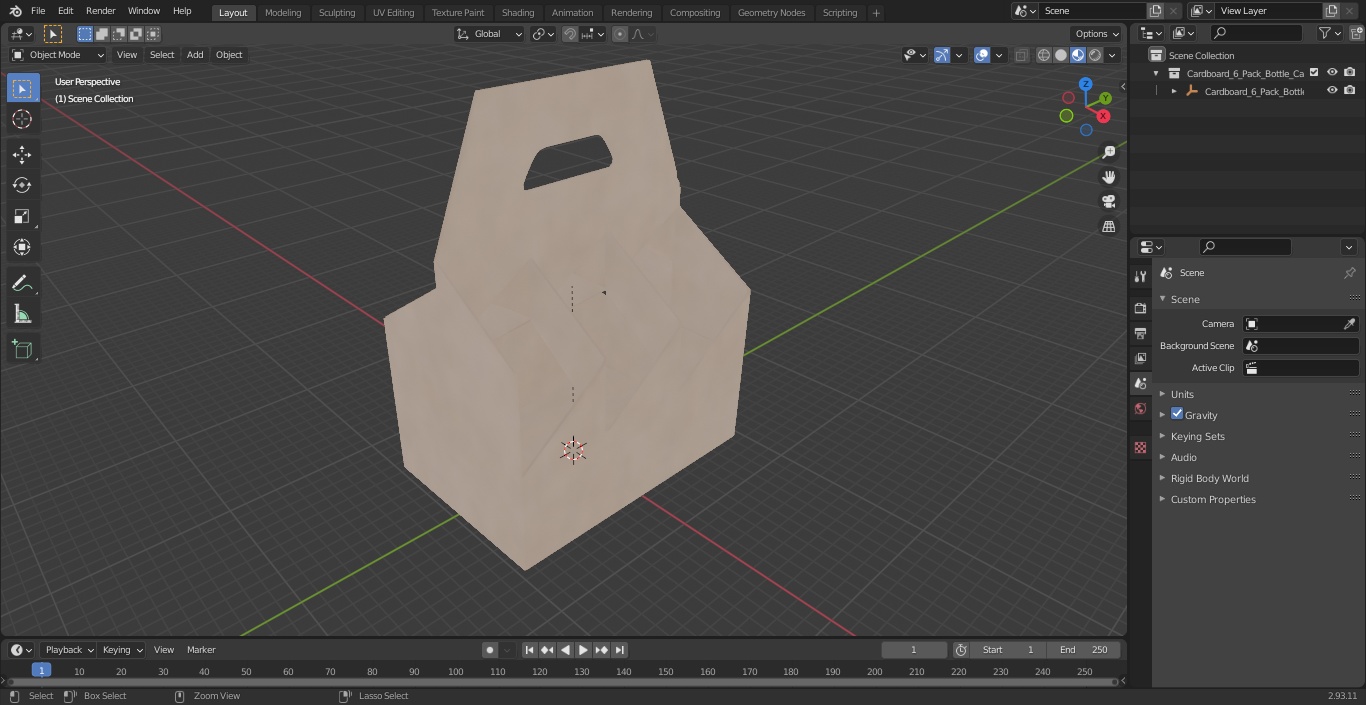Enable the Gravity checkbox
Viewport: 1366px width, 705px height.
coord(1177,414)
